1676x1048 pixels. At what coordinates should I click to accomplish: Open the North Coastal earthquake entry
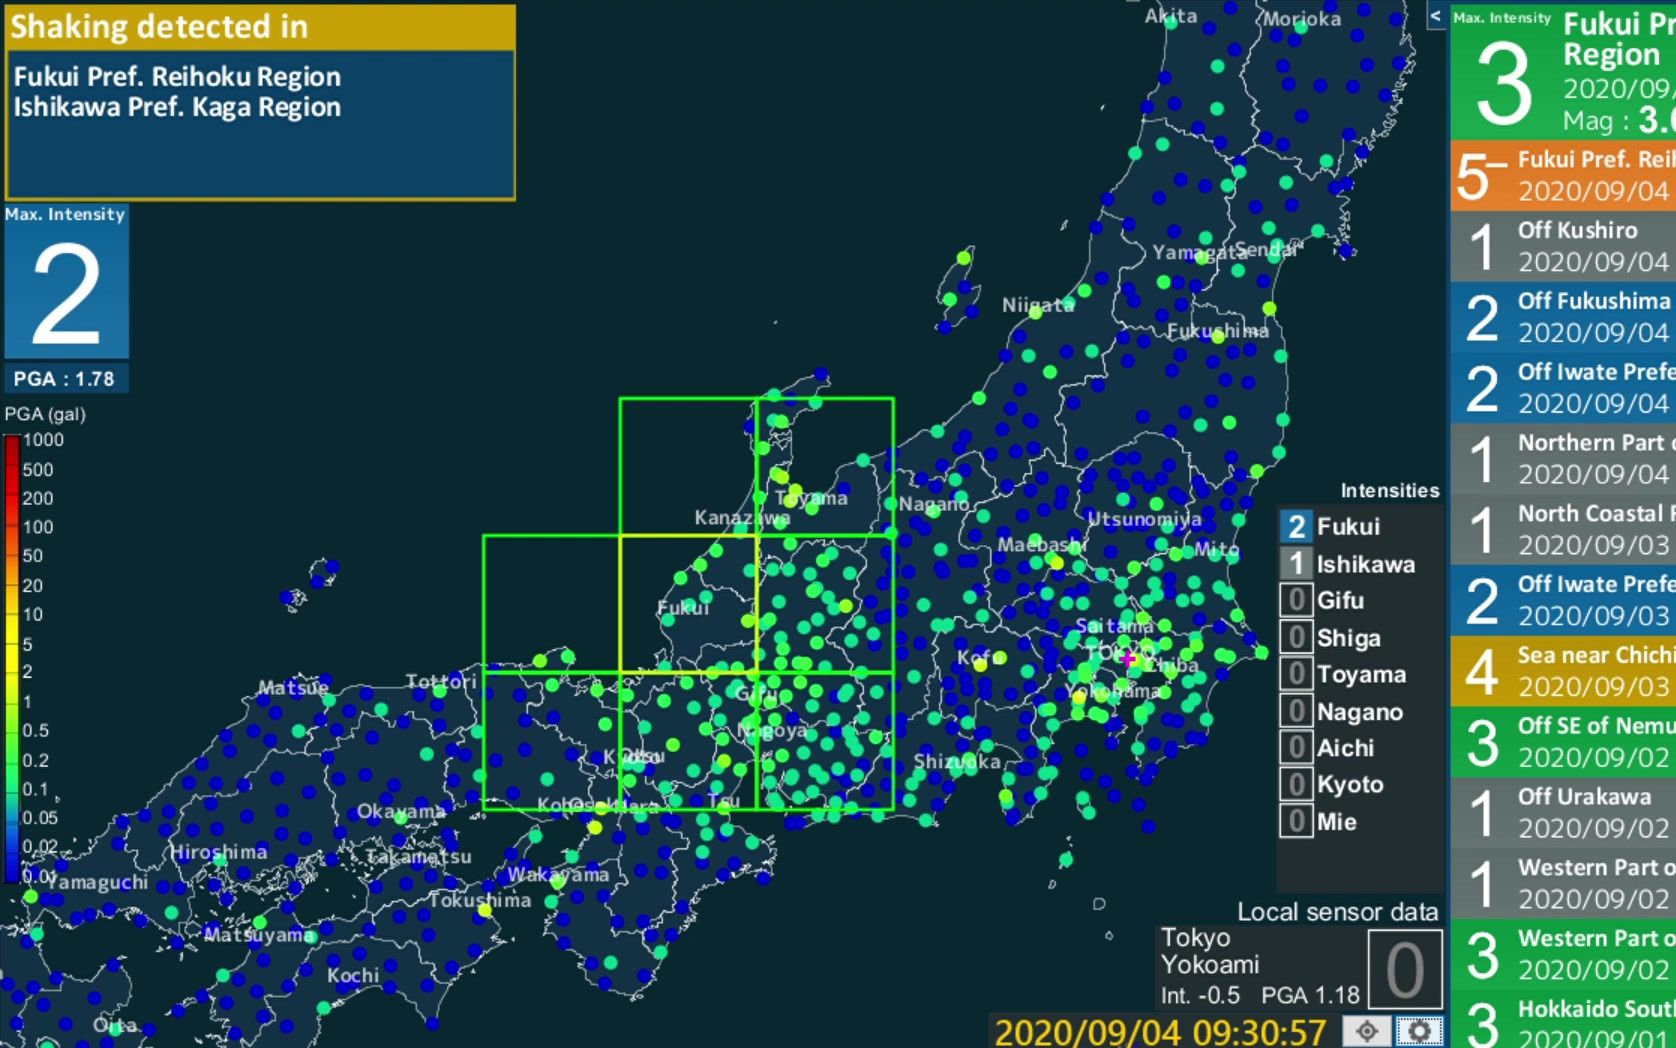(1563, 530)
